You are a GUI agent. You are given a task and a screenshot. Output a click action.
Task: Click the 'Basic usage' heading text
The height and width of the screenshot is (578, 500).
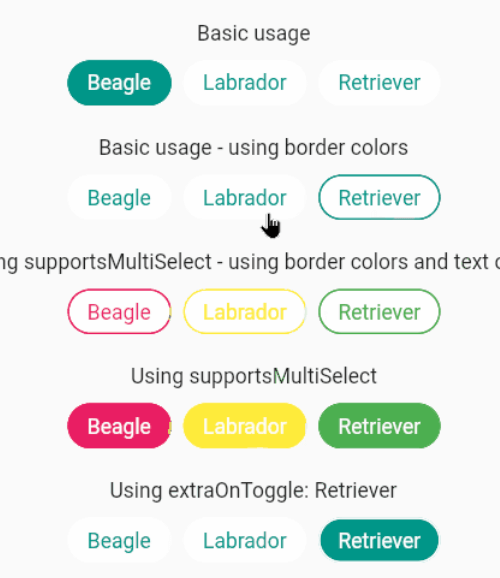[254, 34]
